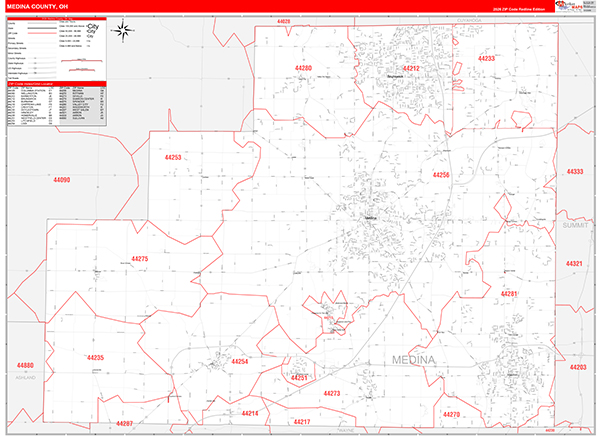Click the large MEDINA county name label

[x=414, y=360]
